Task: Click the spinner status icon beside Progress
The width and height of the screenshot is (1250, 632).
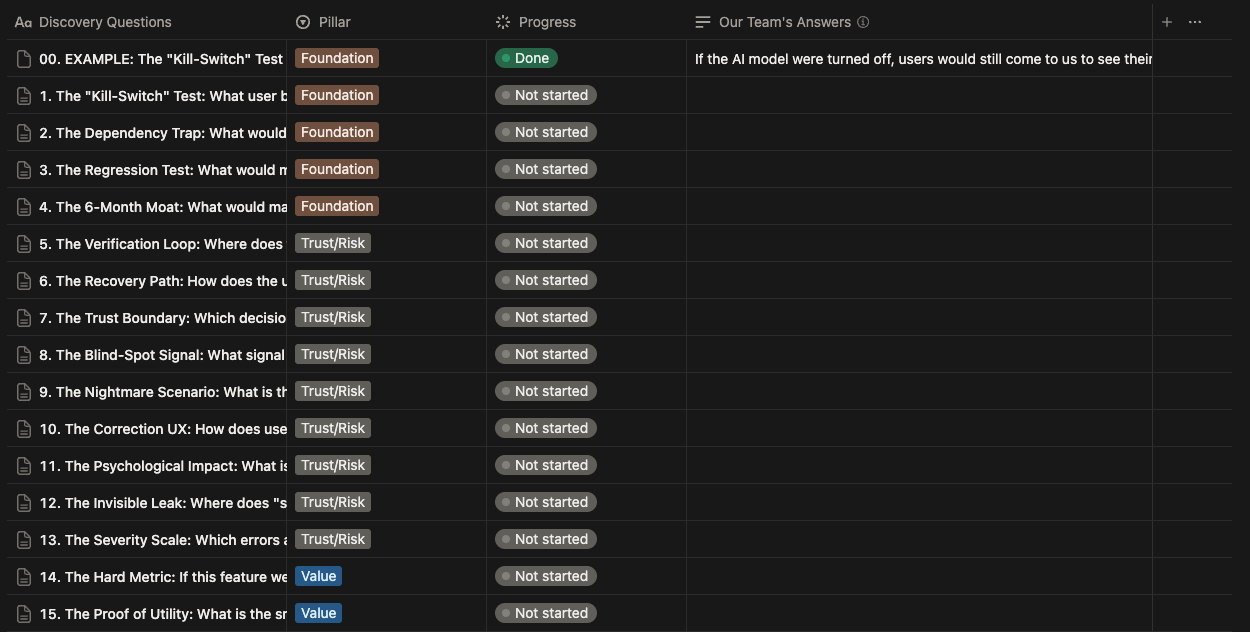Action: pos(501,21)
